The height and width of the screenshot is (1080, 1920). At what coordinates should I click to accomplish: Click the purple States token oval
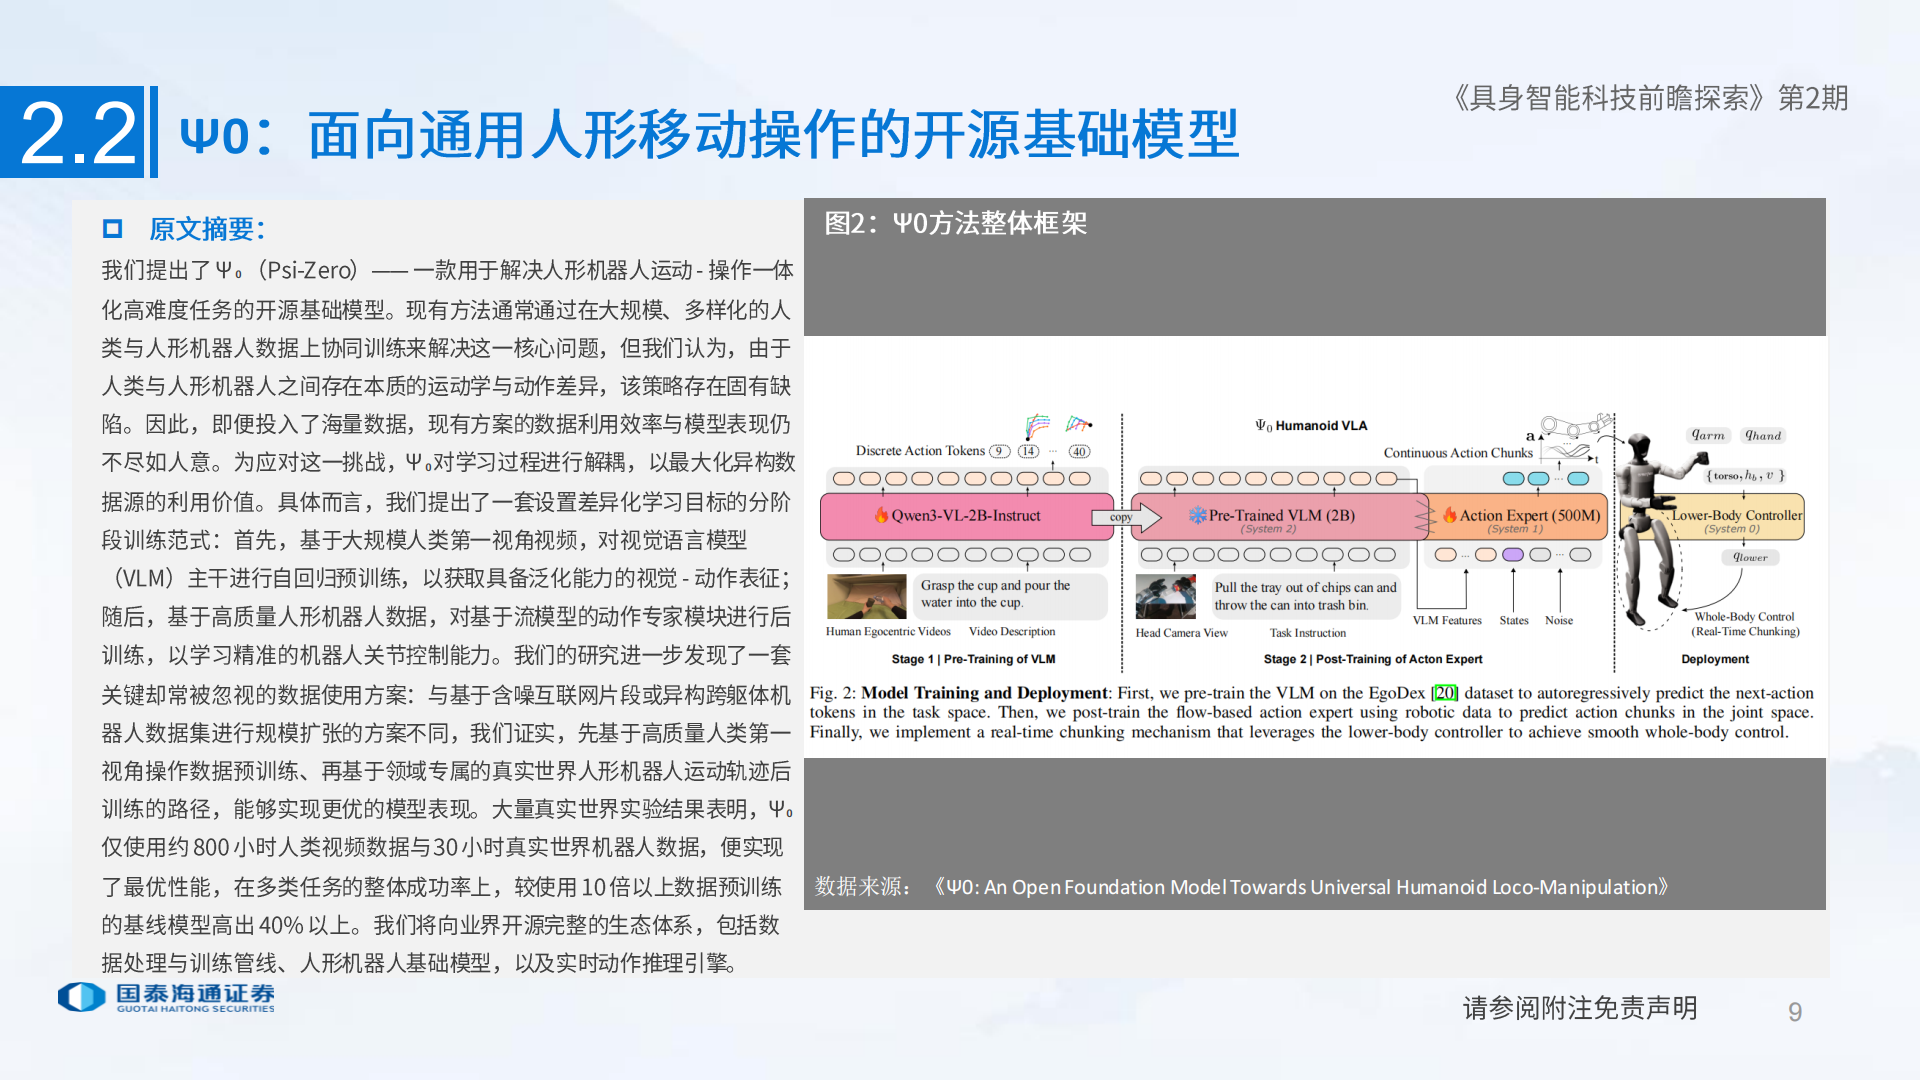coord(1513,554)
